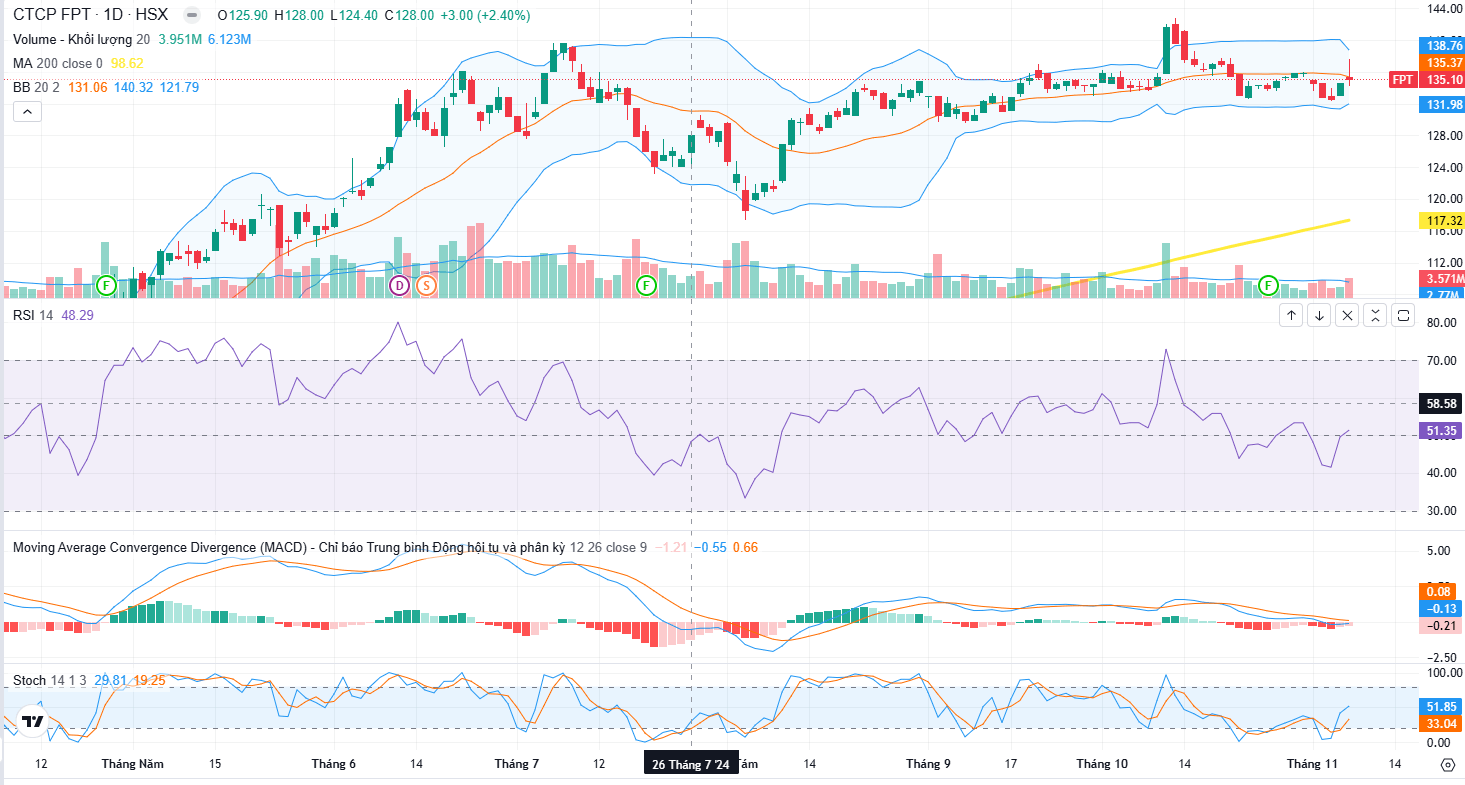This screenshot has width=1465, height=785.
Task: Open the F marker near Tháng Năm
Action: tap(106, 286)
